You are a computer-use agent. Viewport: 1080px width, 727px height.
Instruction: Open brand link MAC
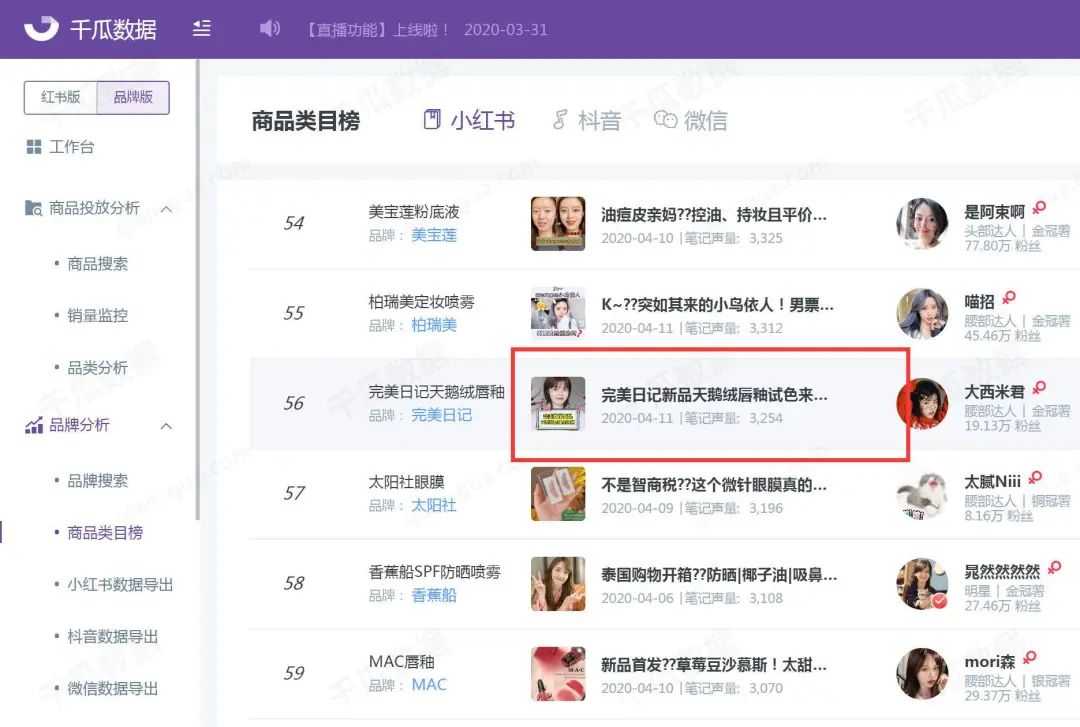(429, 685)
